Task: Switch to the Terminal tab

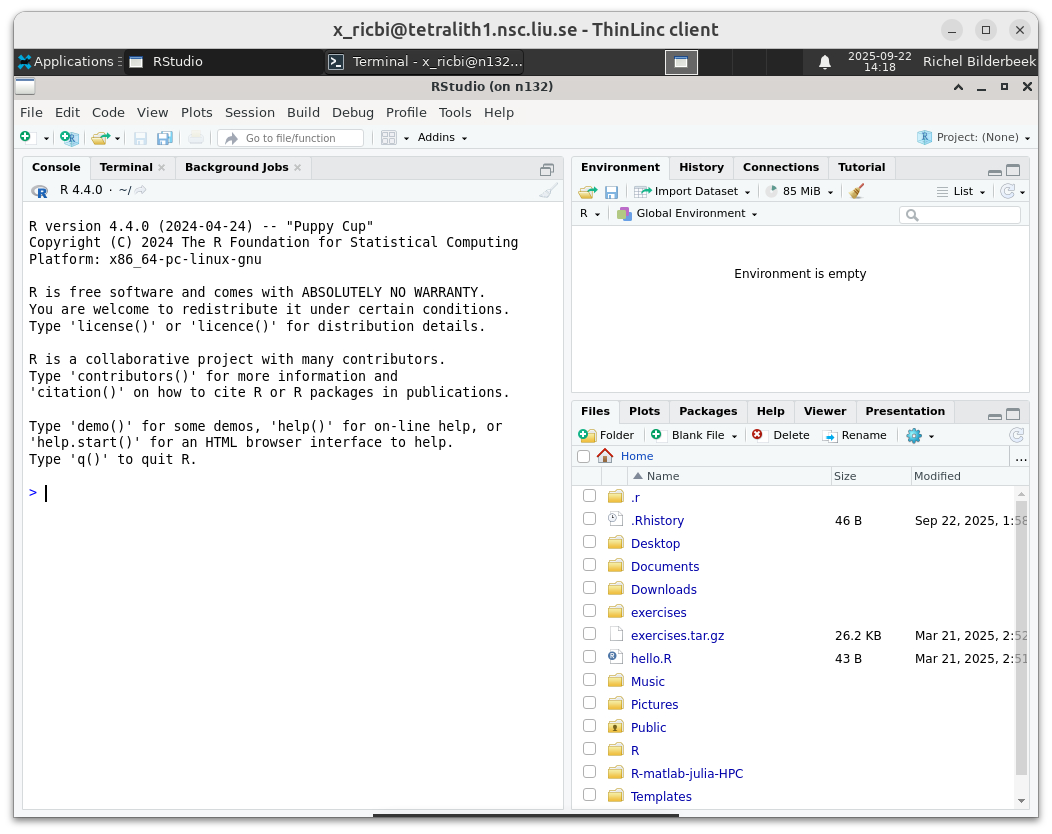Action: tap(125, 167)
